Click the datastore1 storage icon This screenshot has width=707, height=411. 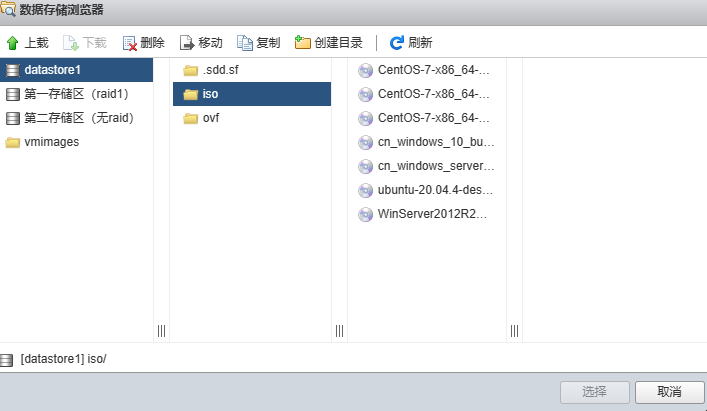coord(13,70)
